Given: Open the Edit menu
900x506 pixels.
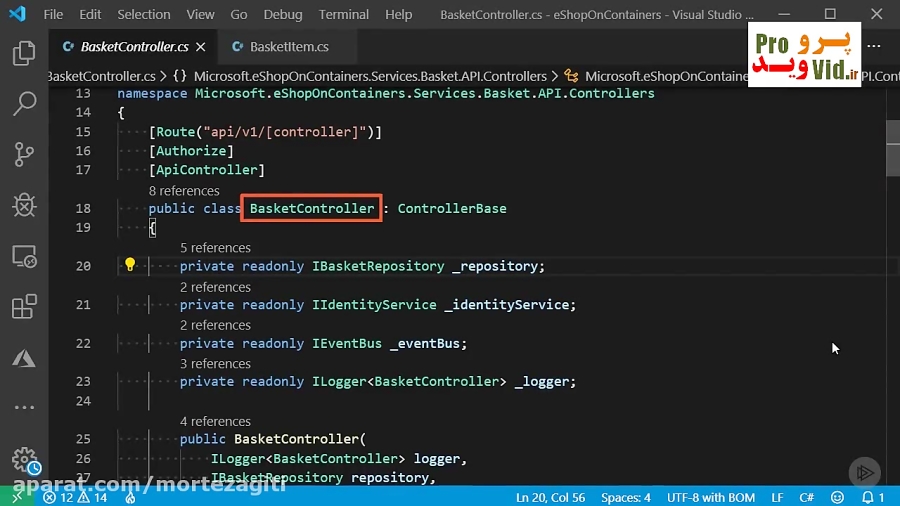Looking at the screenshot, I should pos(90,14).
